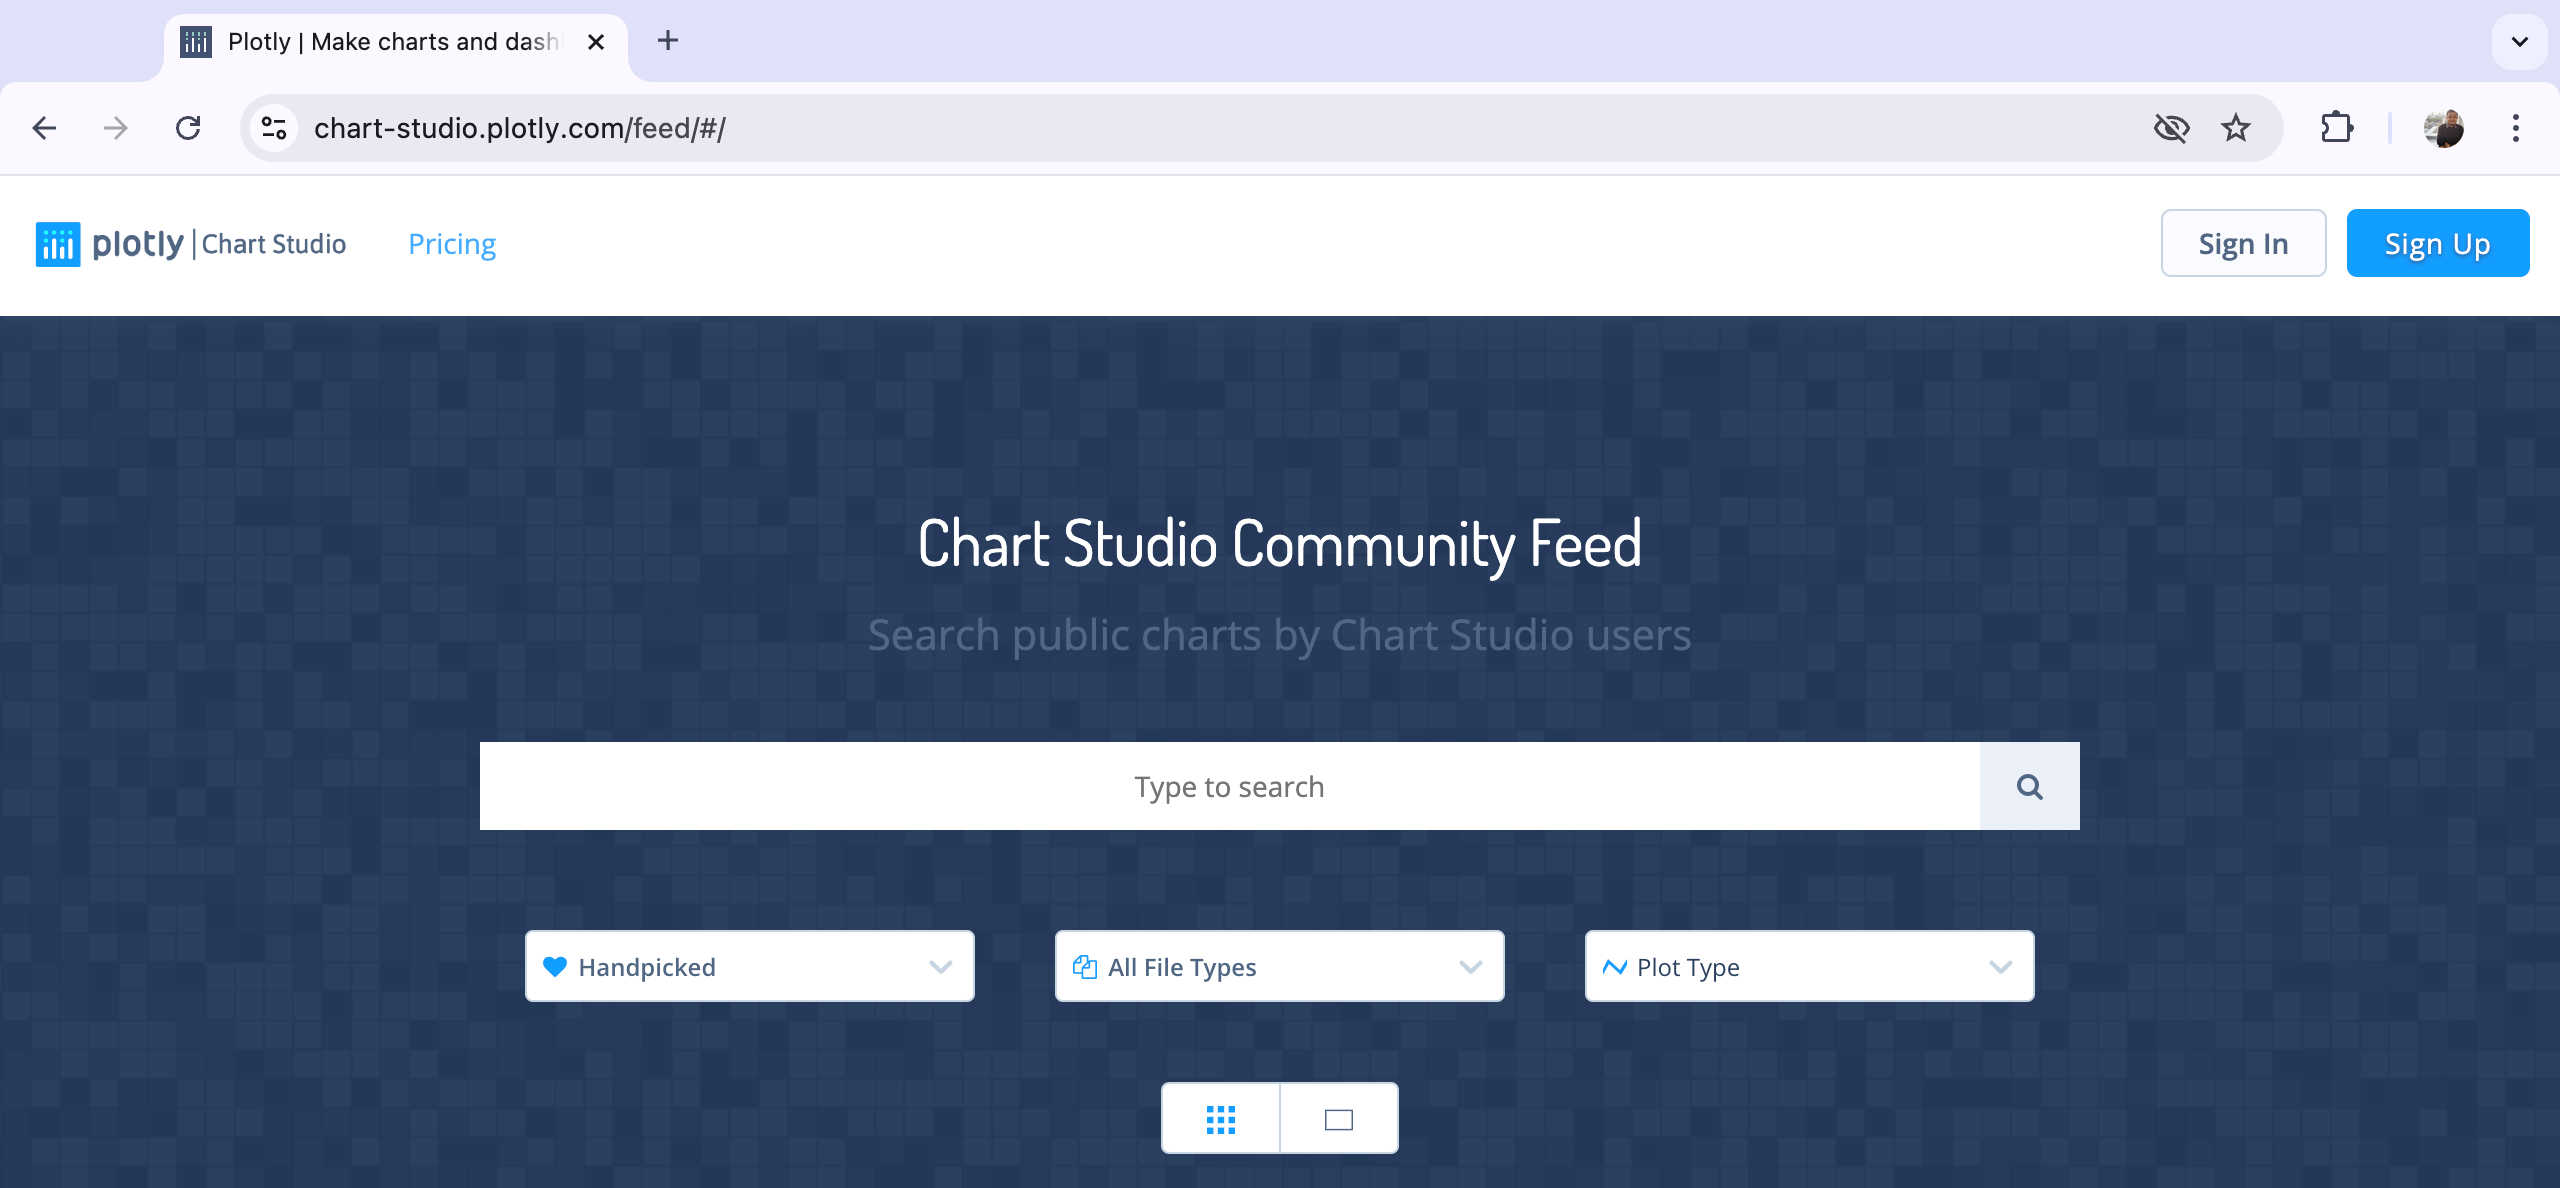Switch to grid view layout

(1220, 1119)
